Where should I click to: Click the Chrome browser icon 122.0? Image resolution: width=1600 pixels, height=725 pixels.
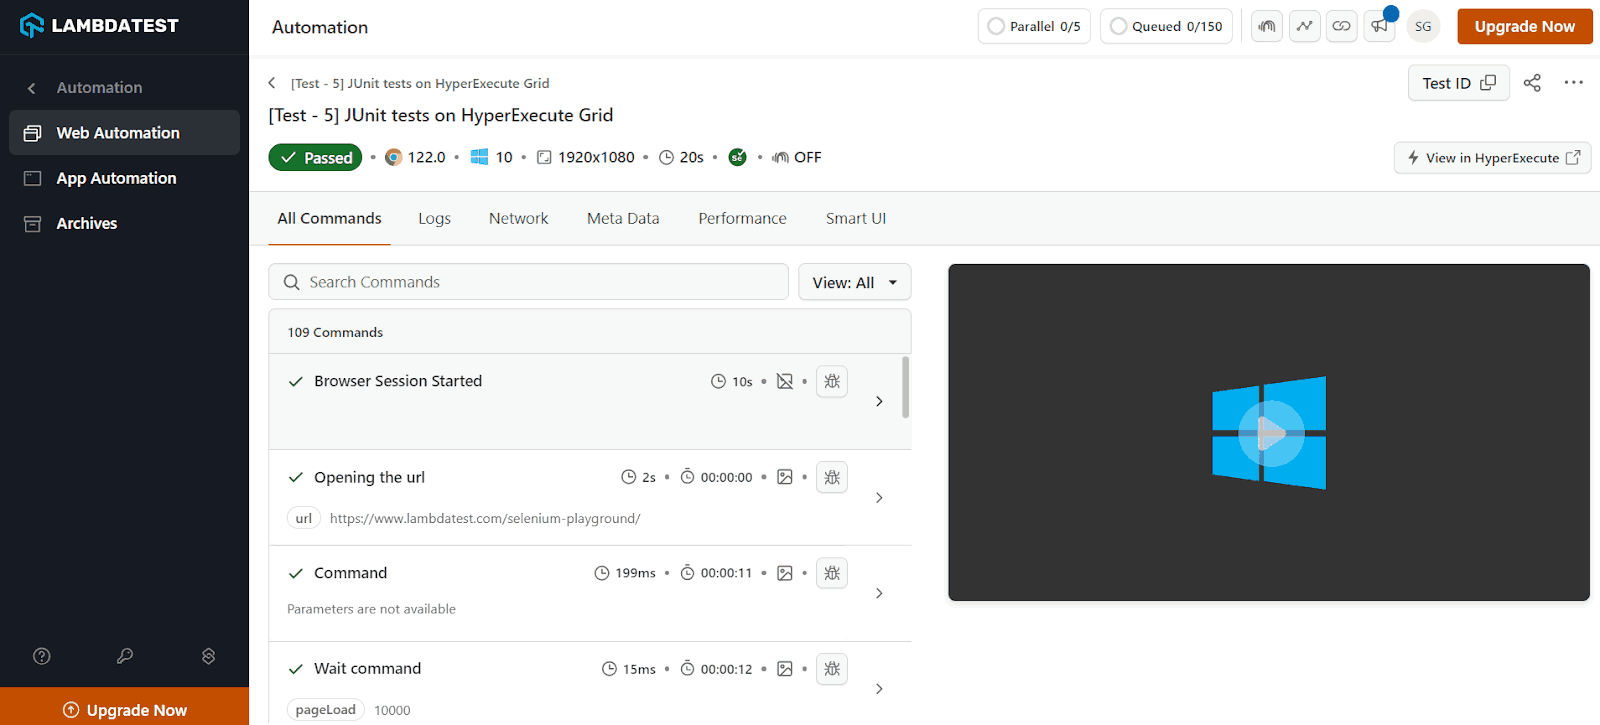394,157
